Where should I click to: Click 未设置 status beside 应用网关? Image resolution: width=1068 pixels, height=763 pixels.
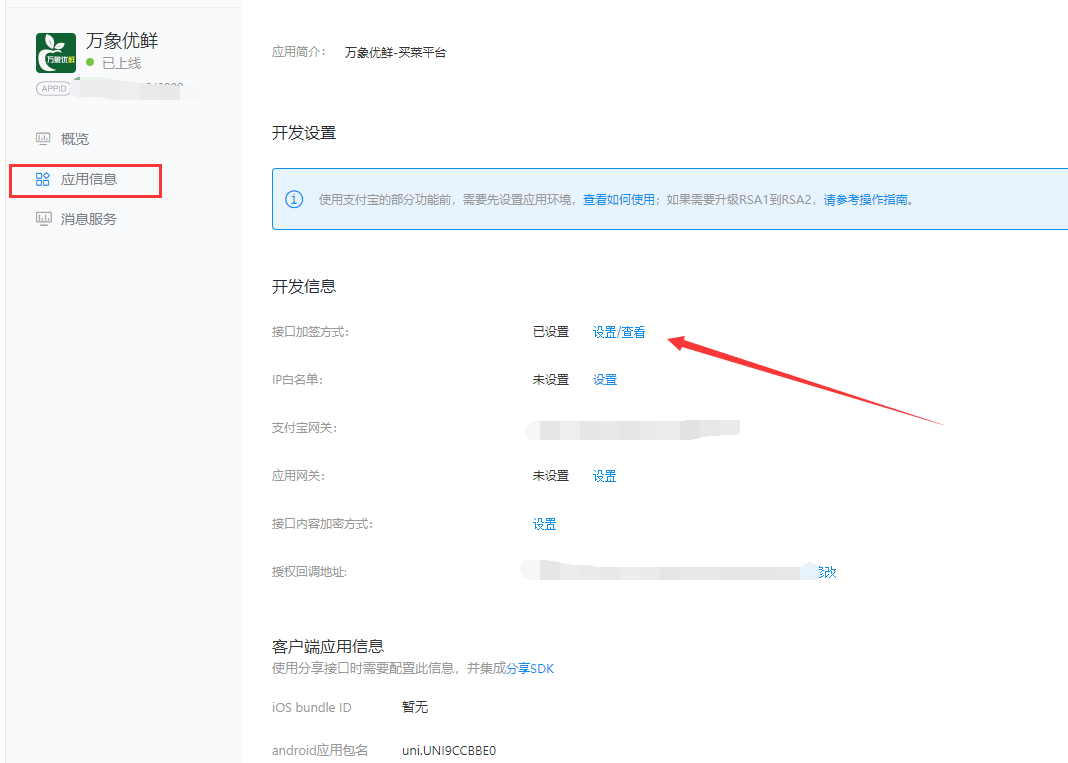550,476
